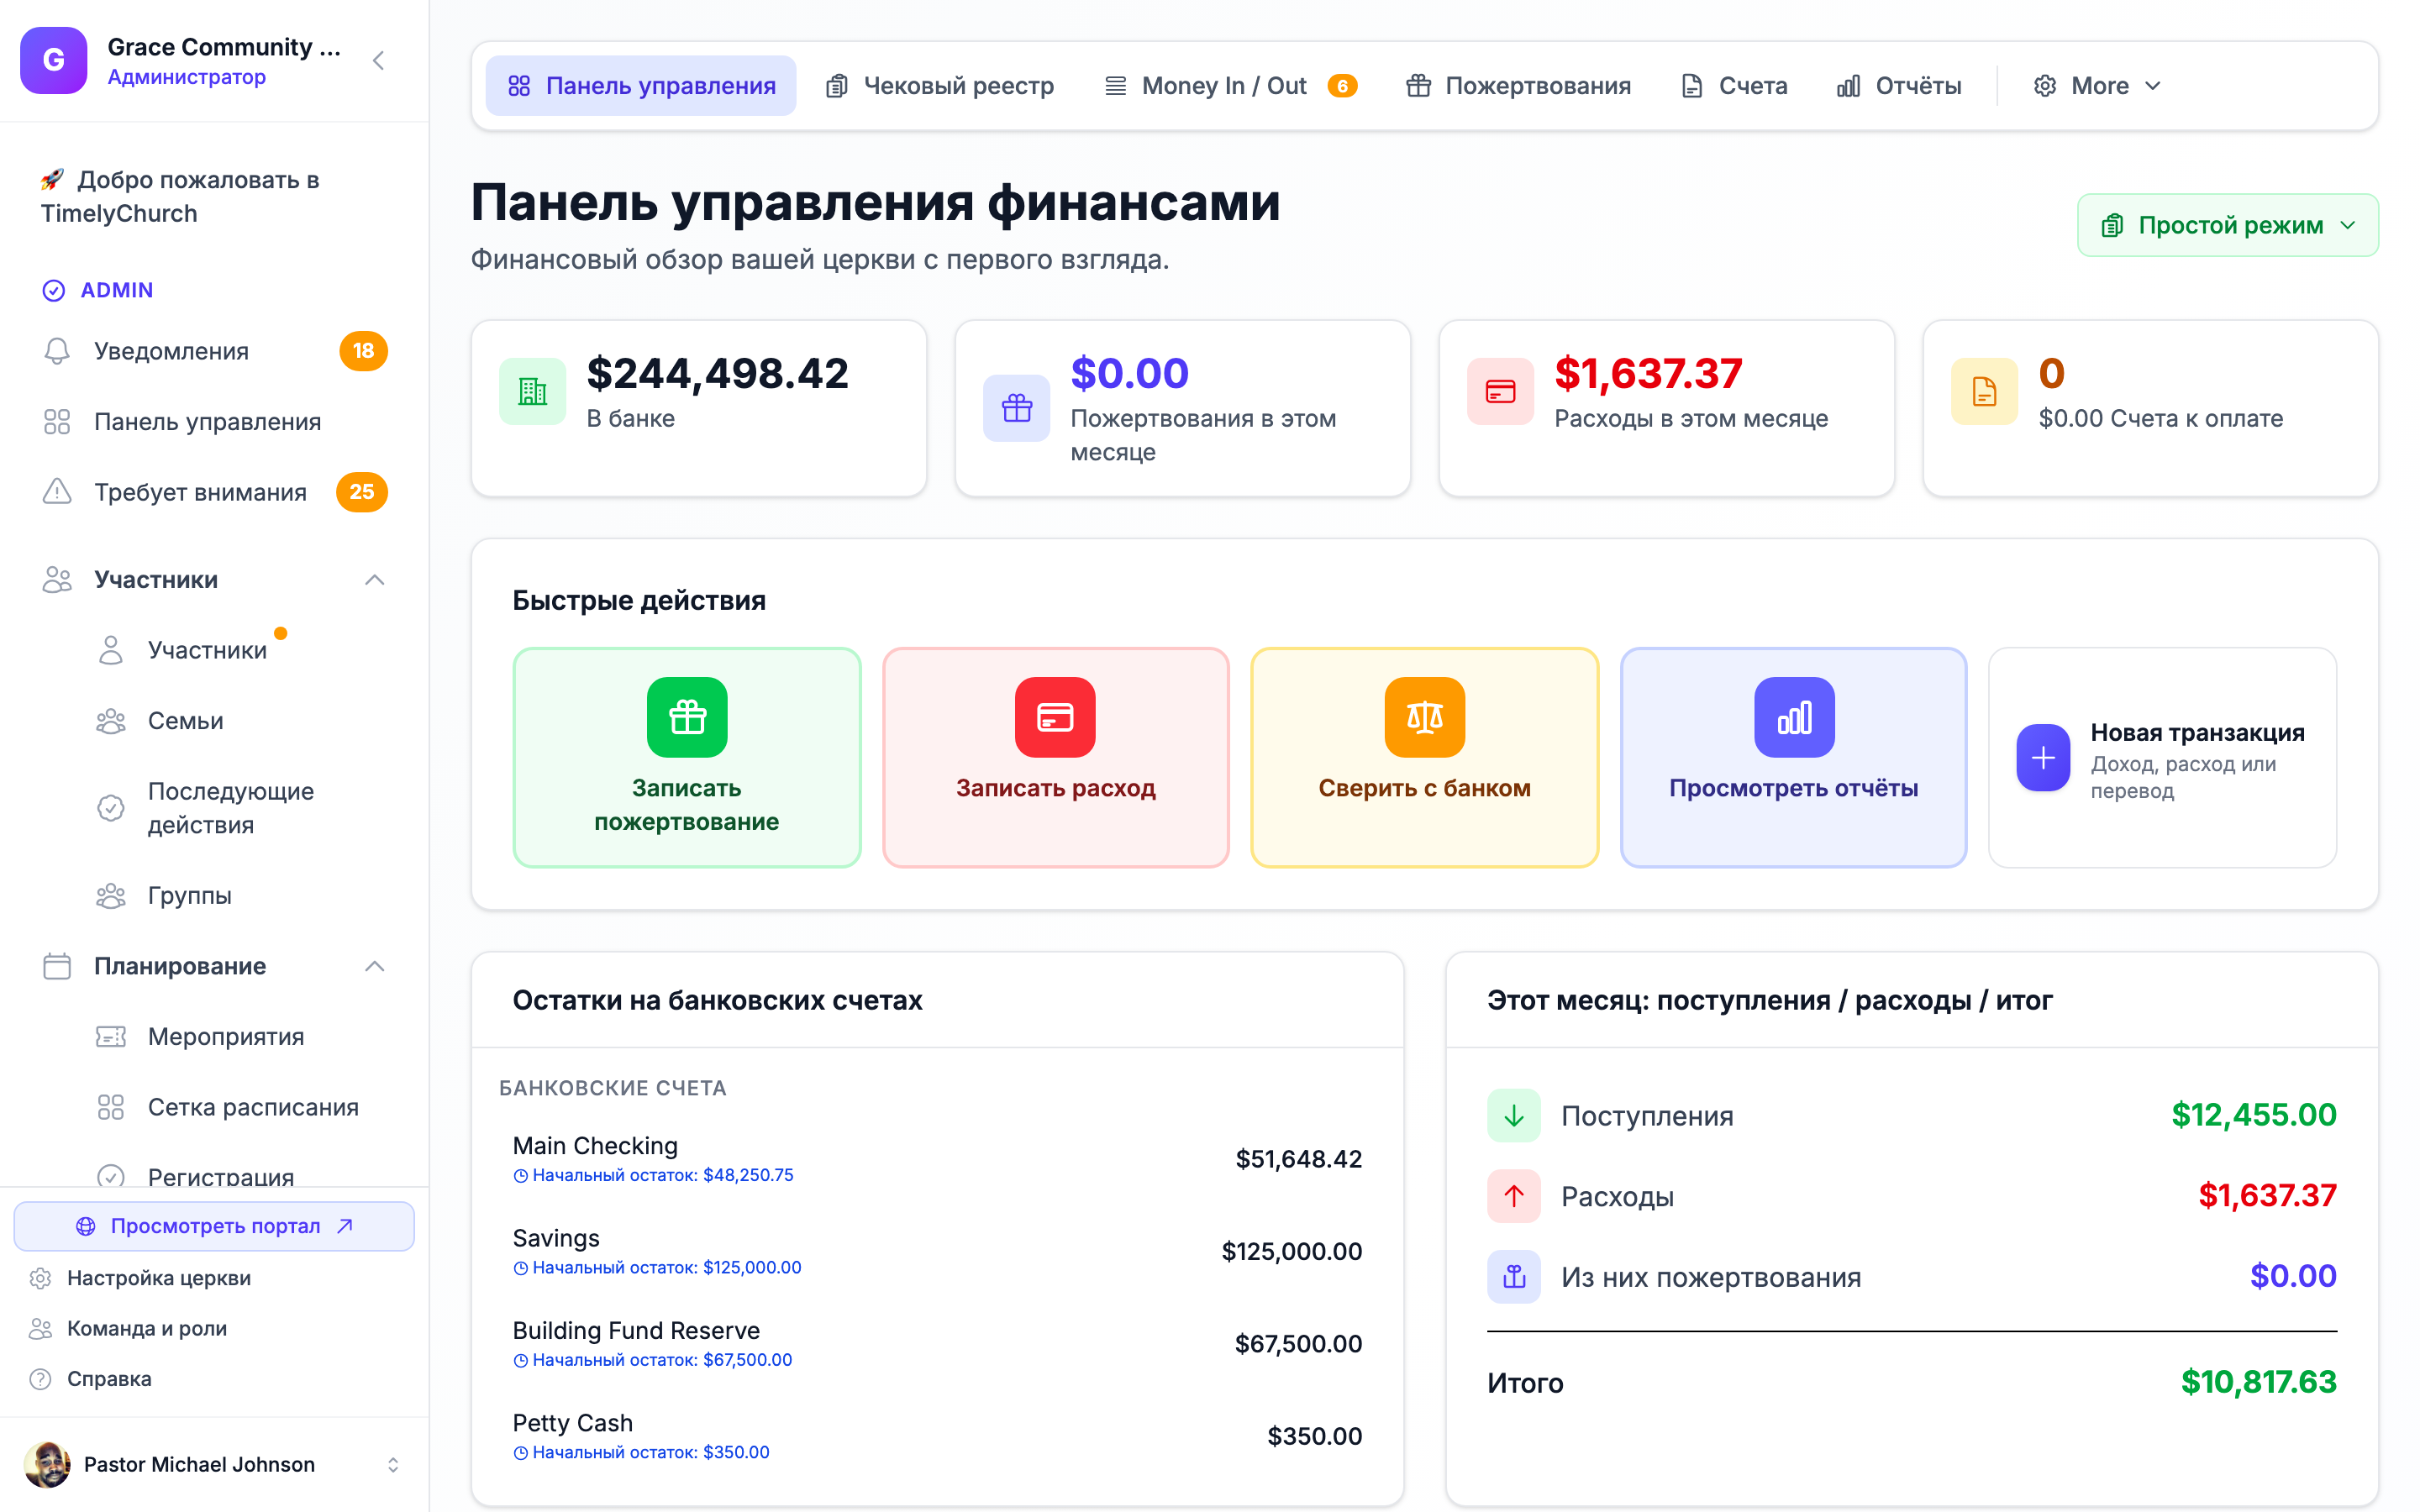2420x1512 pixels.
Task: Click the Сверить с банком button
Action: point(1424,757)
